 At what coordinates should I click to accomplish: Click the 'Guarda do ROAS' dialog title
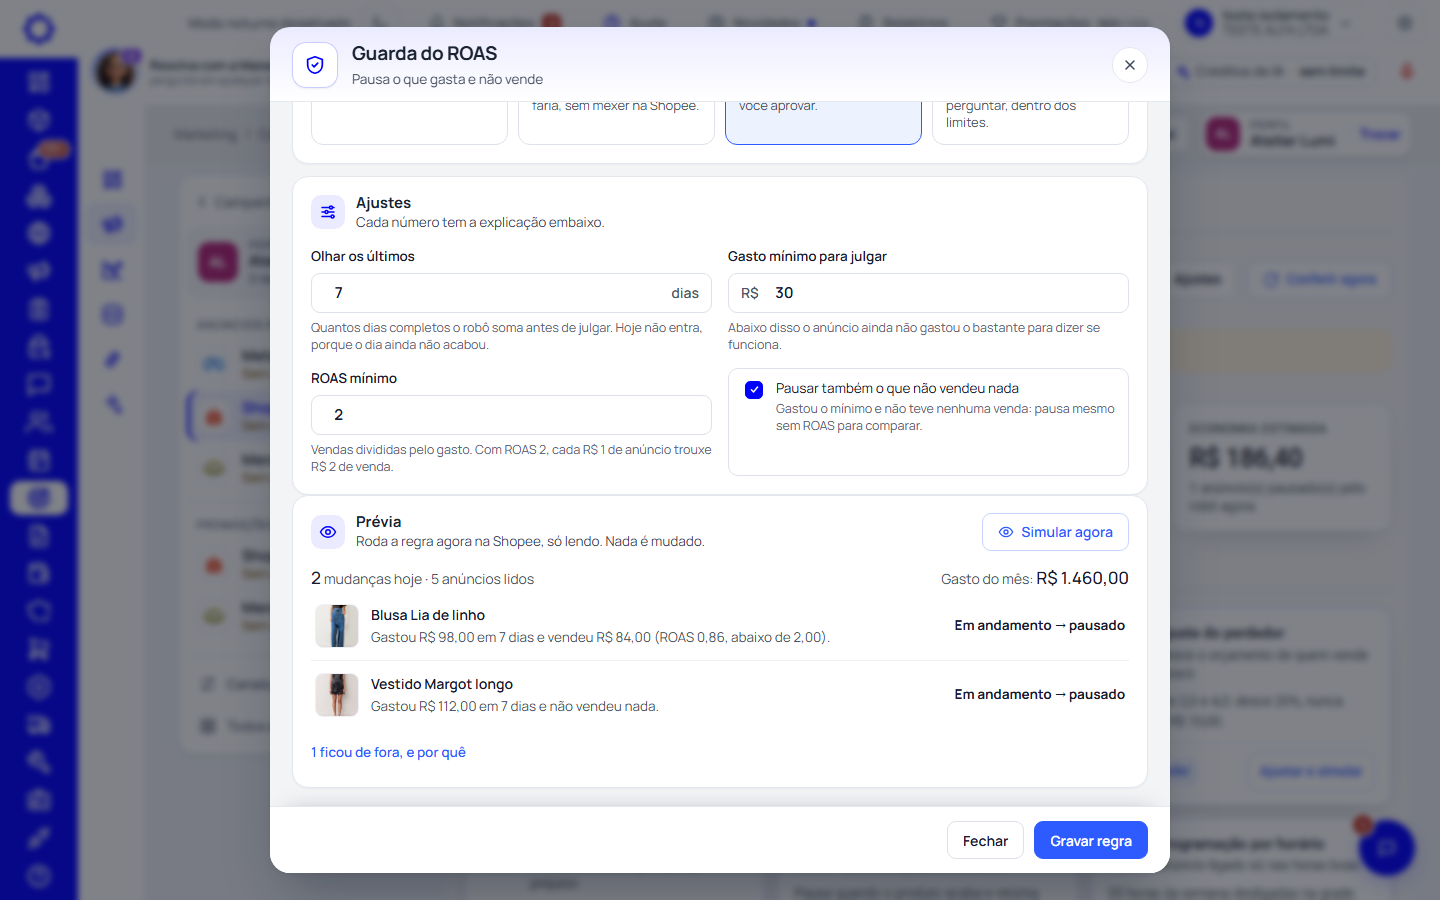point(424,54)
